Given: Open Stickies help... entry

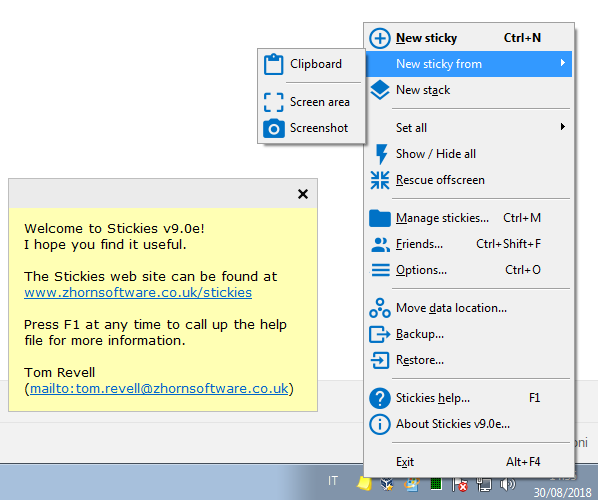Looking at the screenshot, I should click(469, 398).
